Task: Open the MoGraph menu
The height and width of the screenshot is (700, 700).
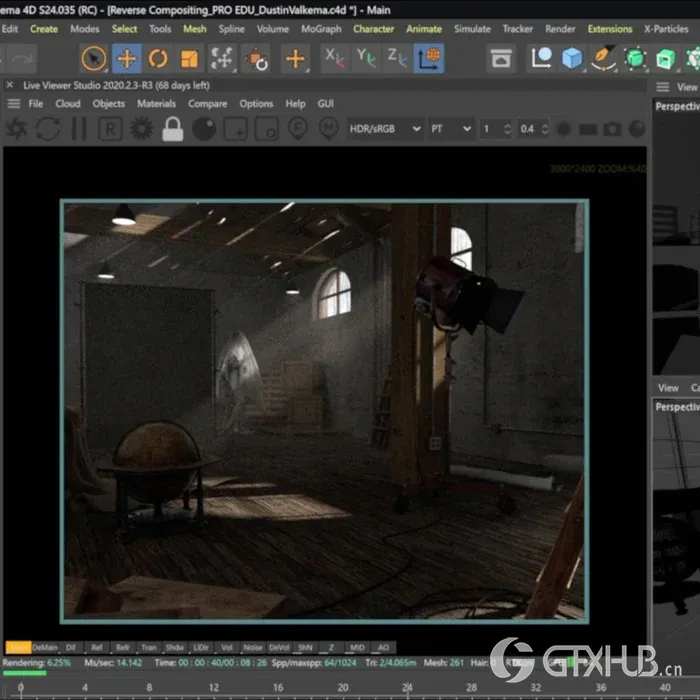Action: [x=321, y=29]
